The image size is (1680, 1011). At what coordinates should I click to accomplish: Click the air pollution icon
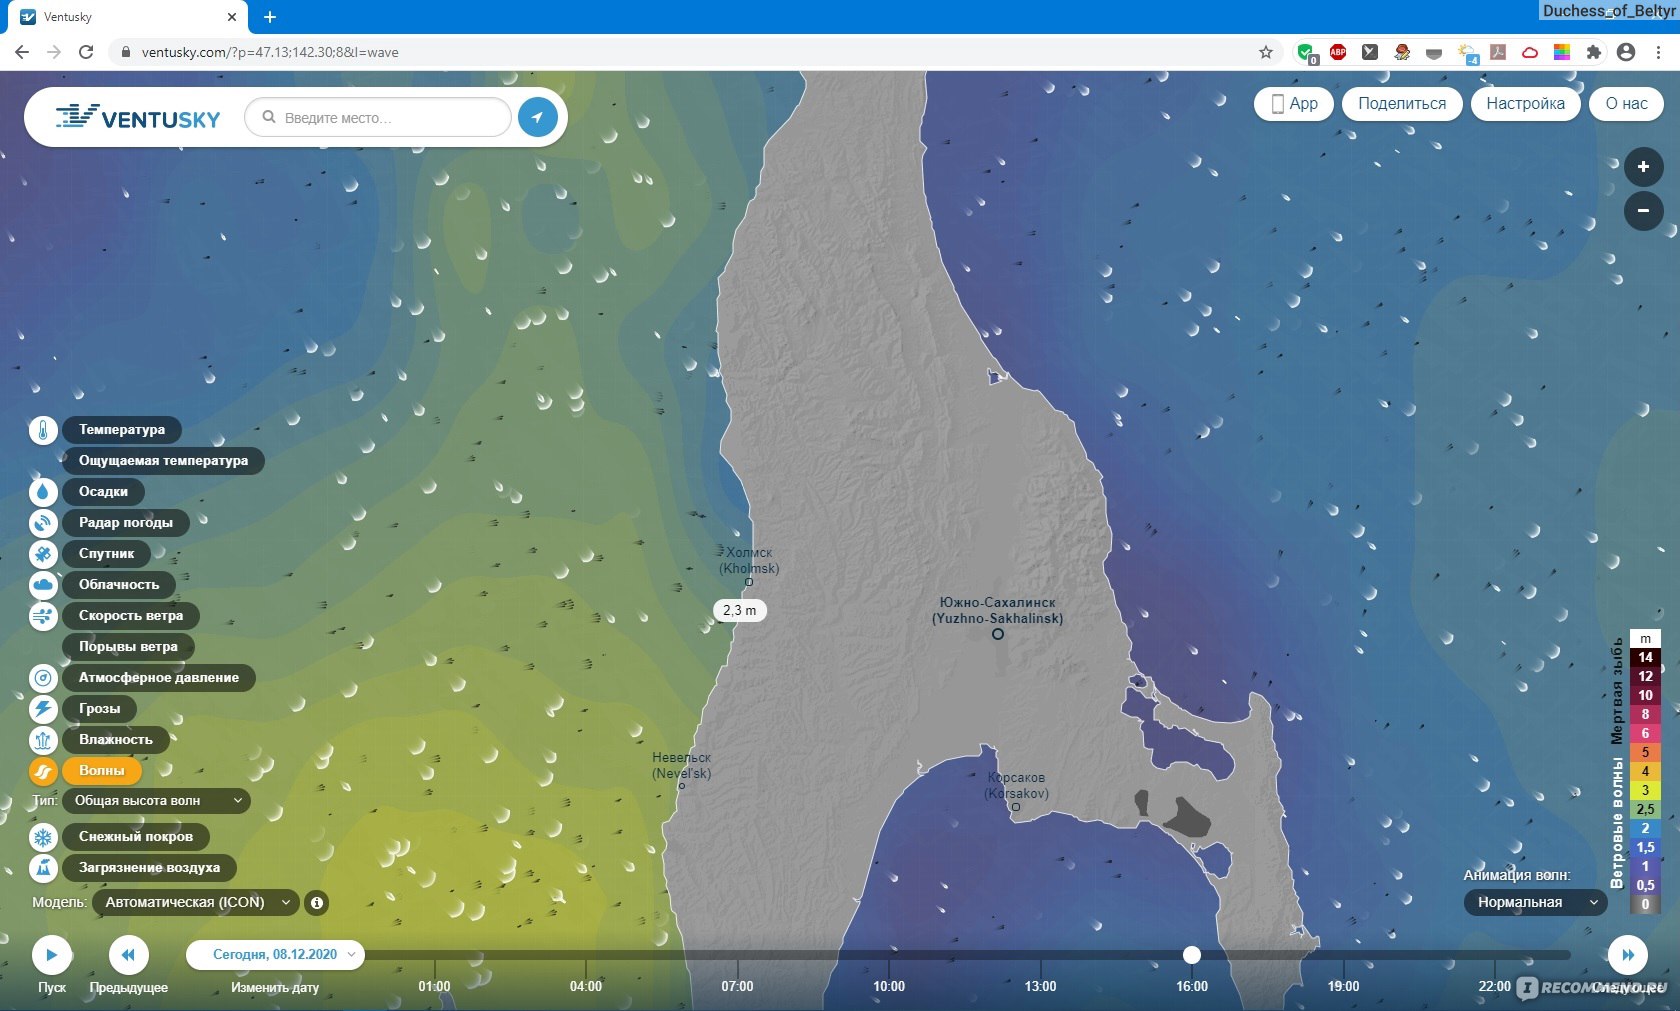(43, 868)
